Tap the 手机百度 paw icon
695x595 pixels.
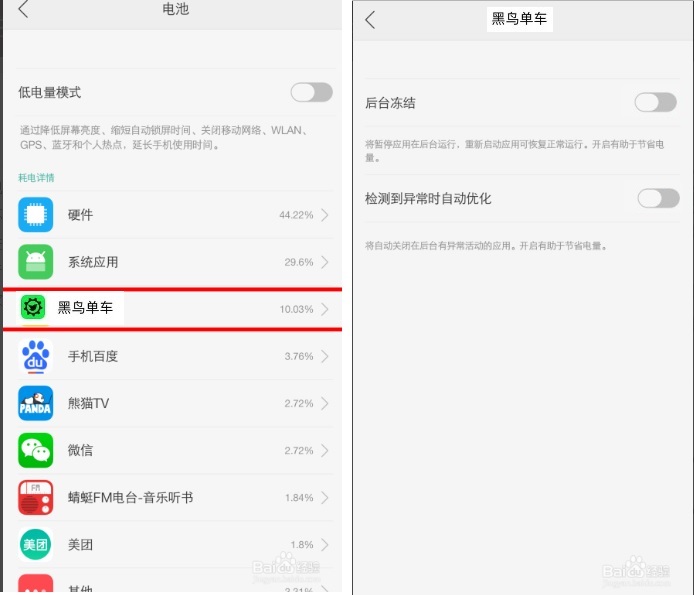(x=35, y=356)
